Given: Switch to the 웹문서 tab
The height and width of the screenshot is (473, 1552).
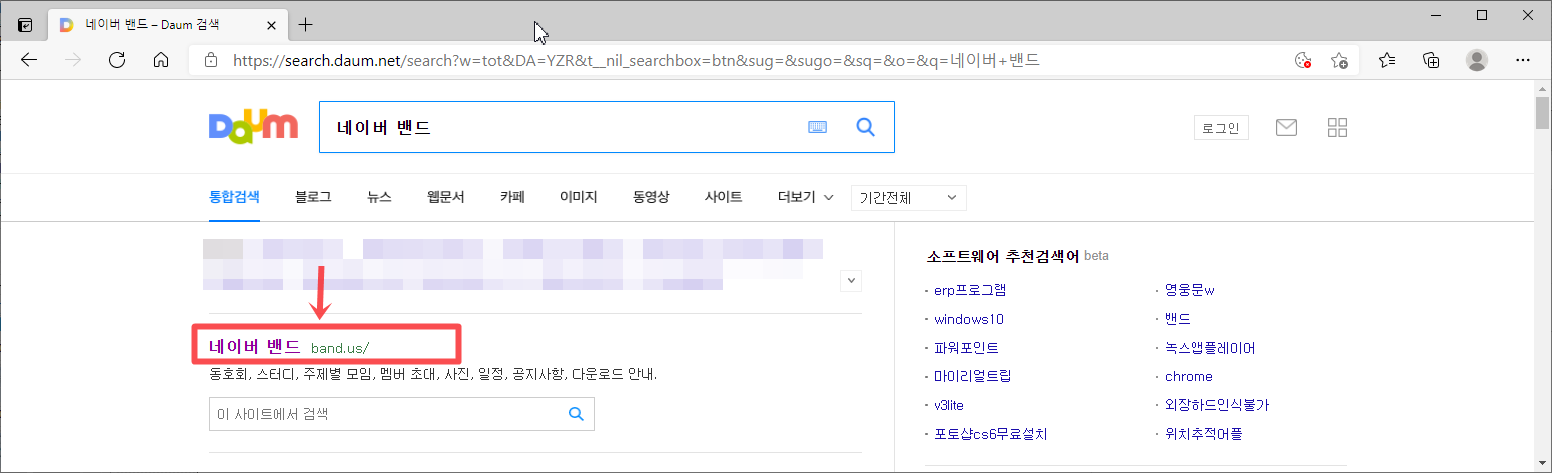Looking at the screenshot, I should coord(446,197).
